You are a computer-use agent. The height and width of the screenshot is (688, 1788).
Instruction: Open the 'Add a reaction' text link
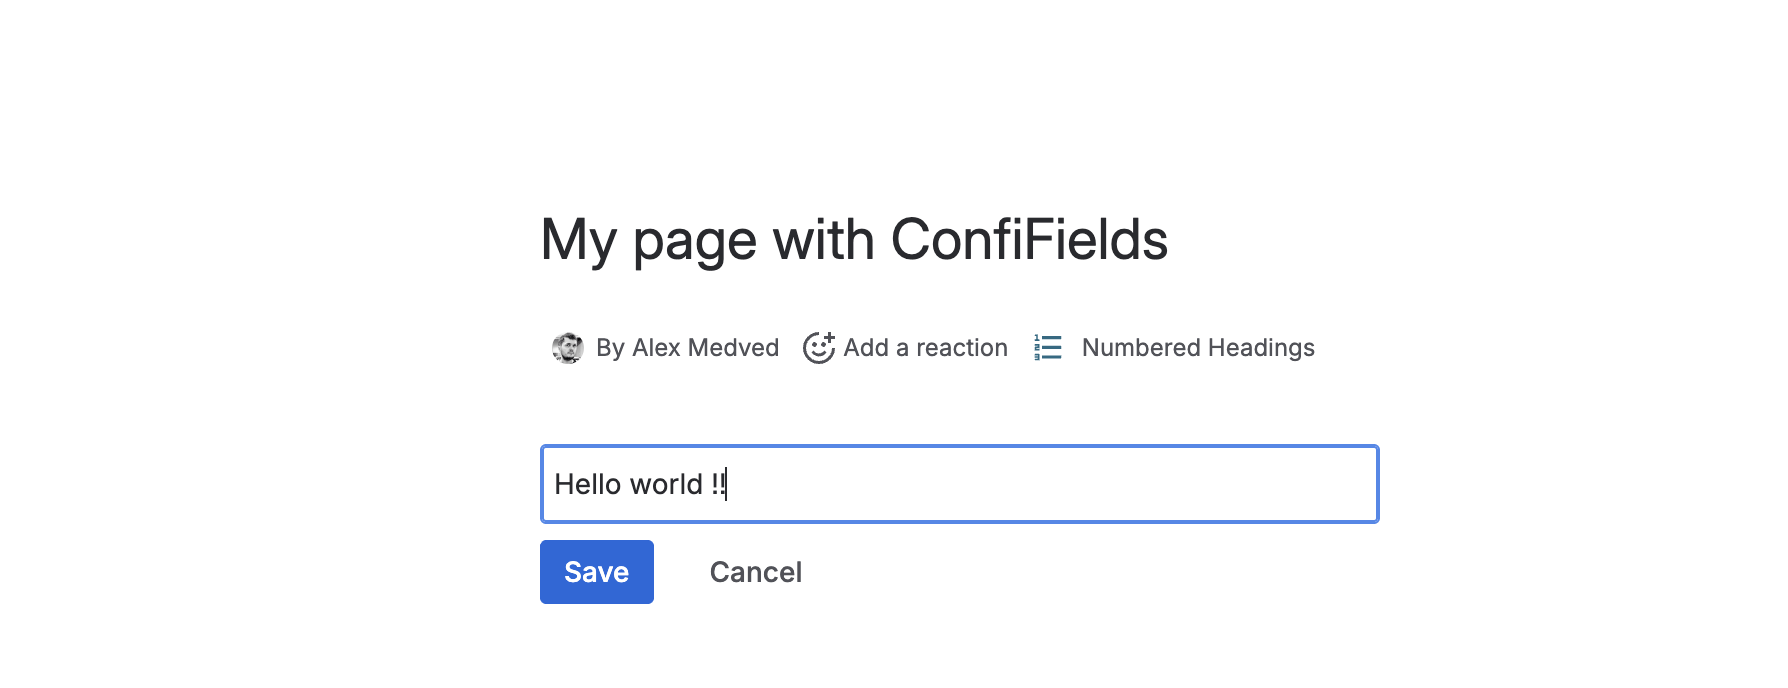925,348
